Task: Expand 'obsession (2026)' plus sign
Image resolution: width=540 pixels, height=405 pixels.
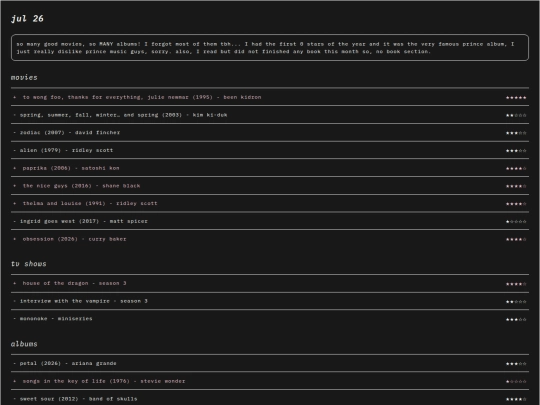Action: point(14,239)
